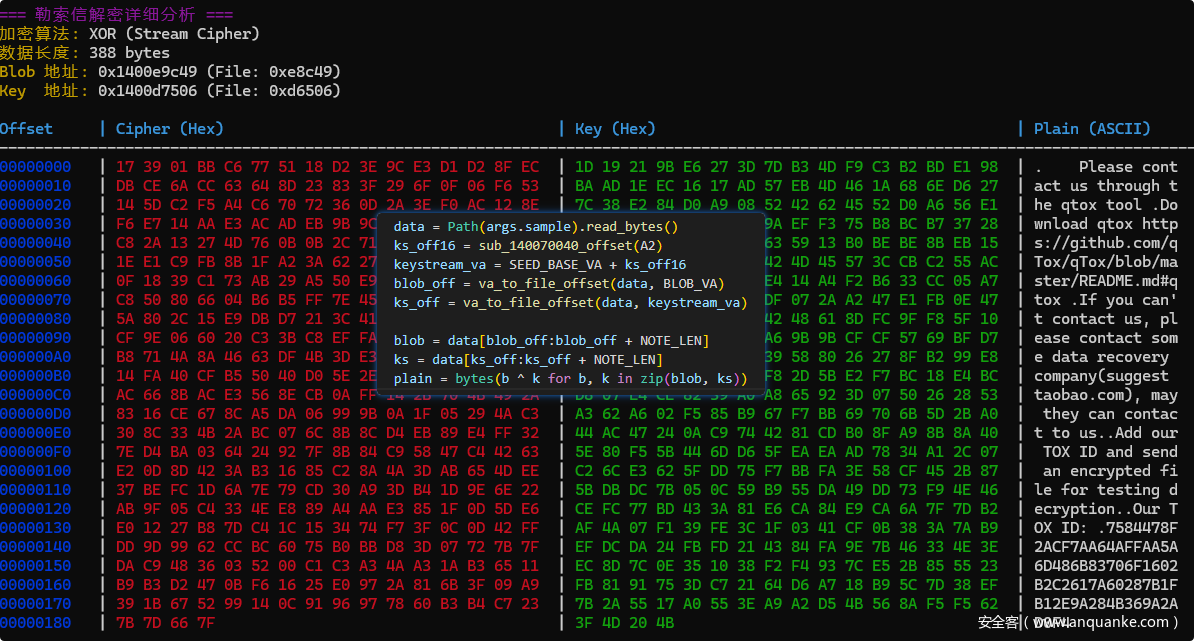Click the 388 bytes data length value
1194x641 pixels.
[x=129, y=53]
